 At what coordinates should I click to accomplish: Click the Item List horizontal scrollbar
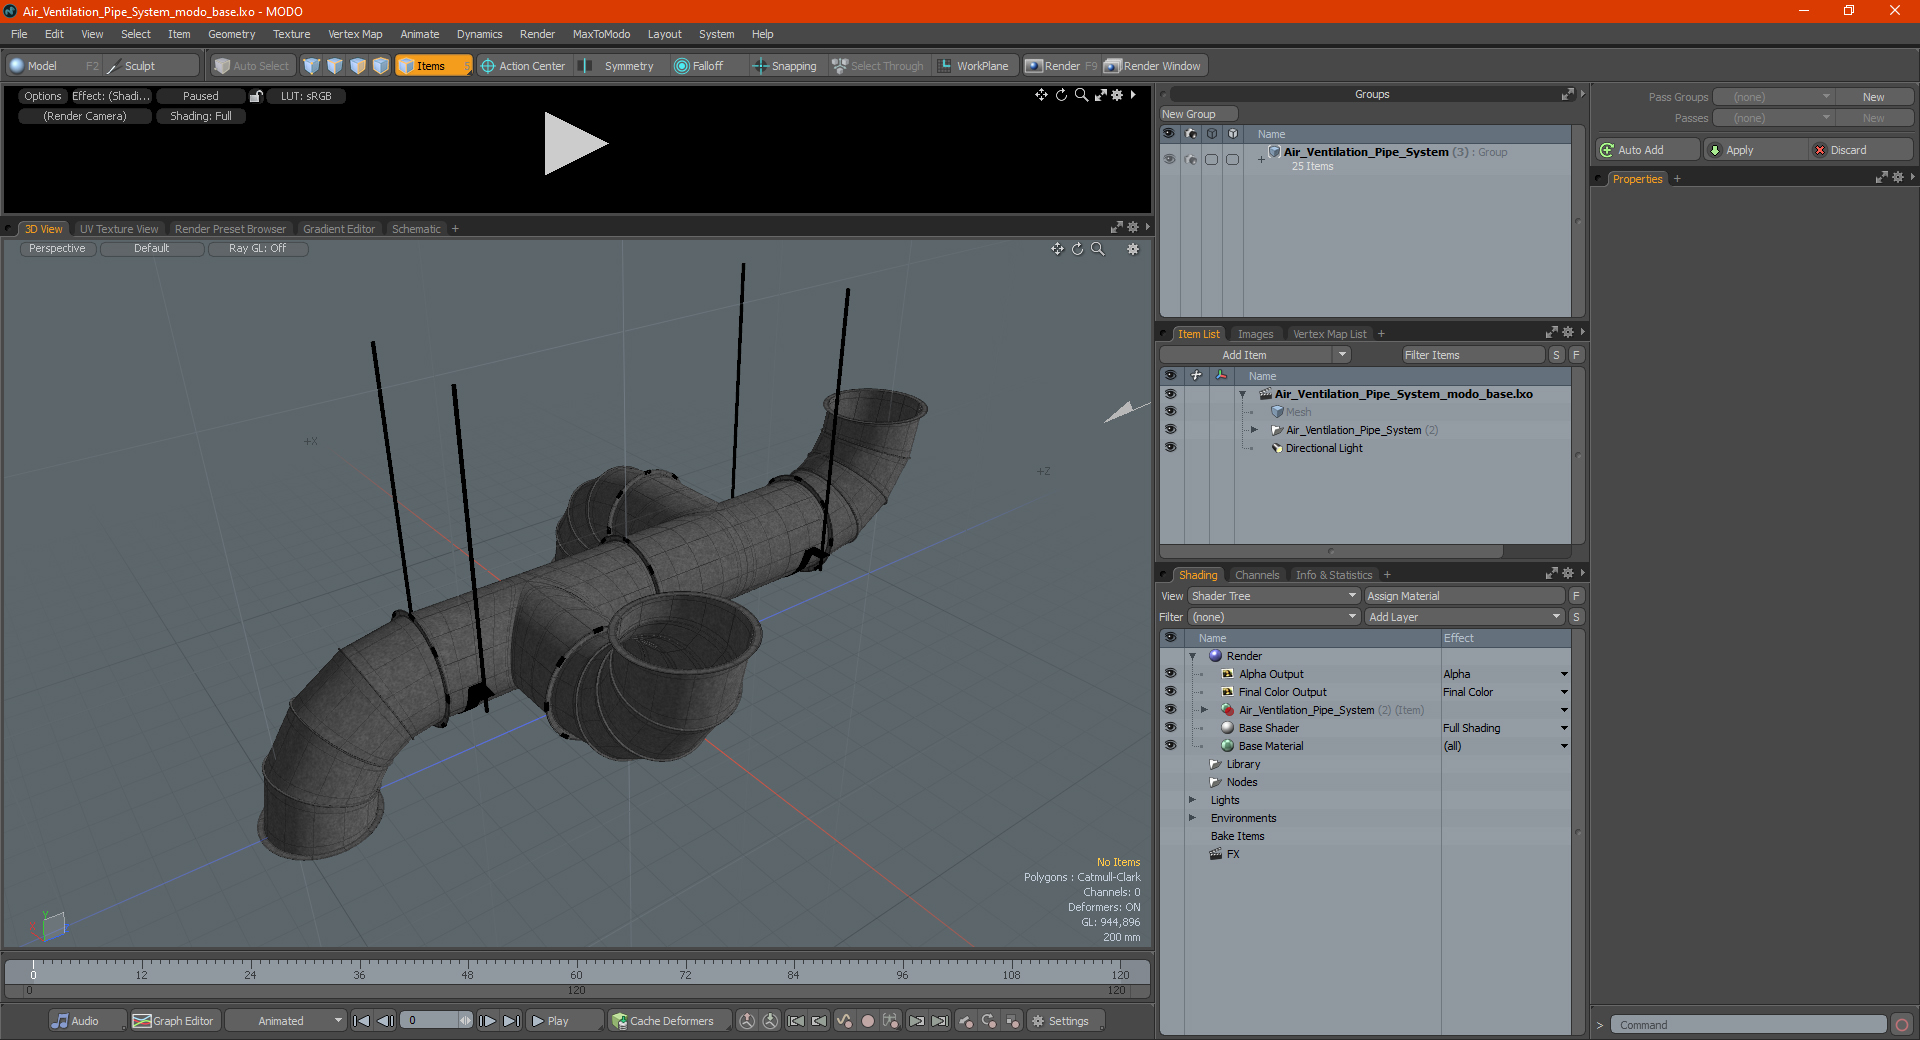point(1331,551)
